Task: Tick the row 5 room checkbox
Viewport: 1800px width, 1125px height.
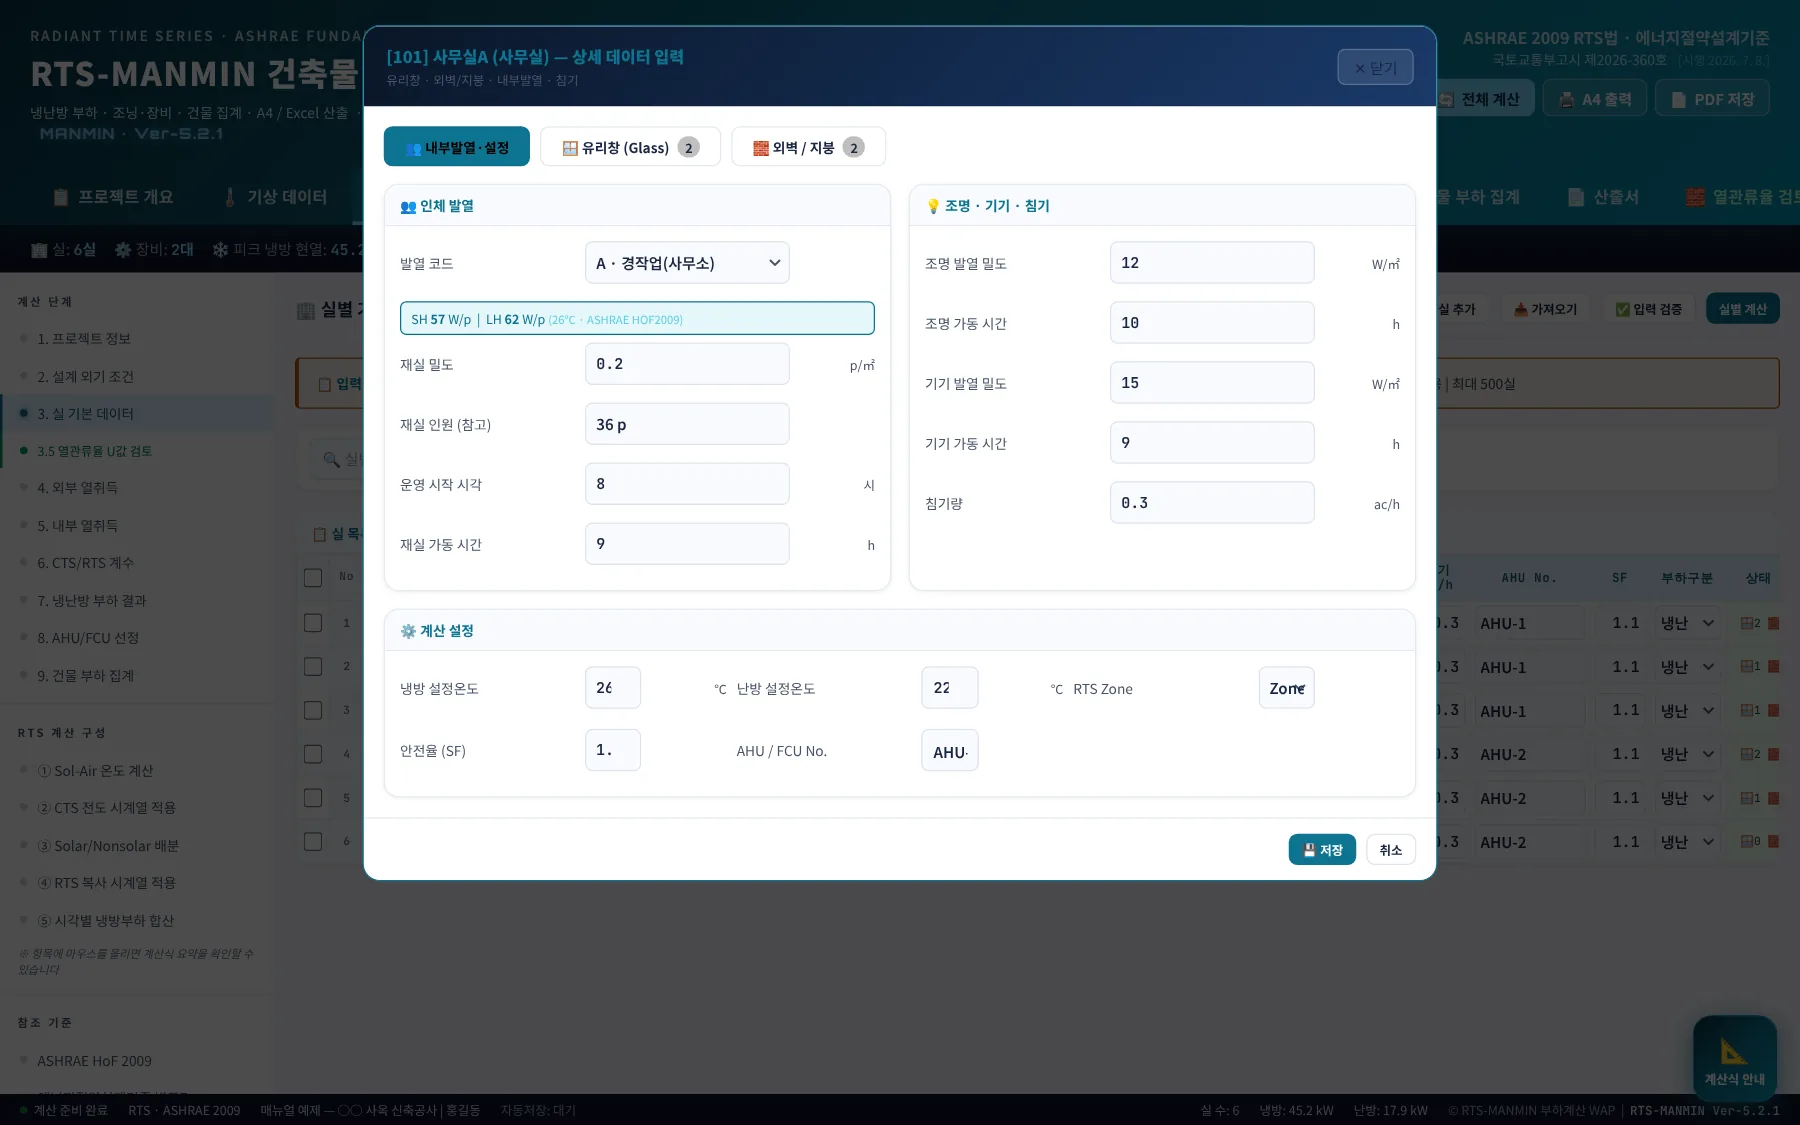Action: [313, 798]
